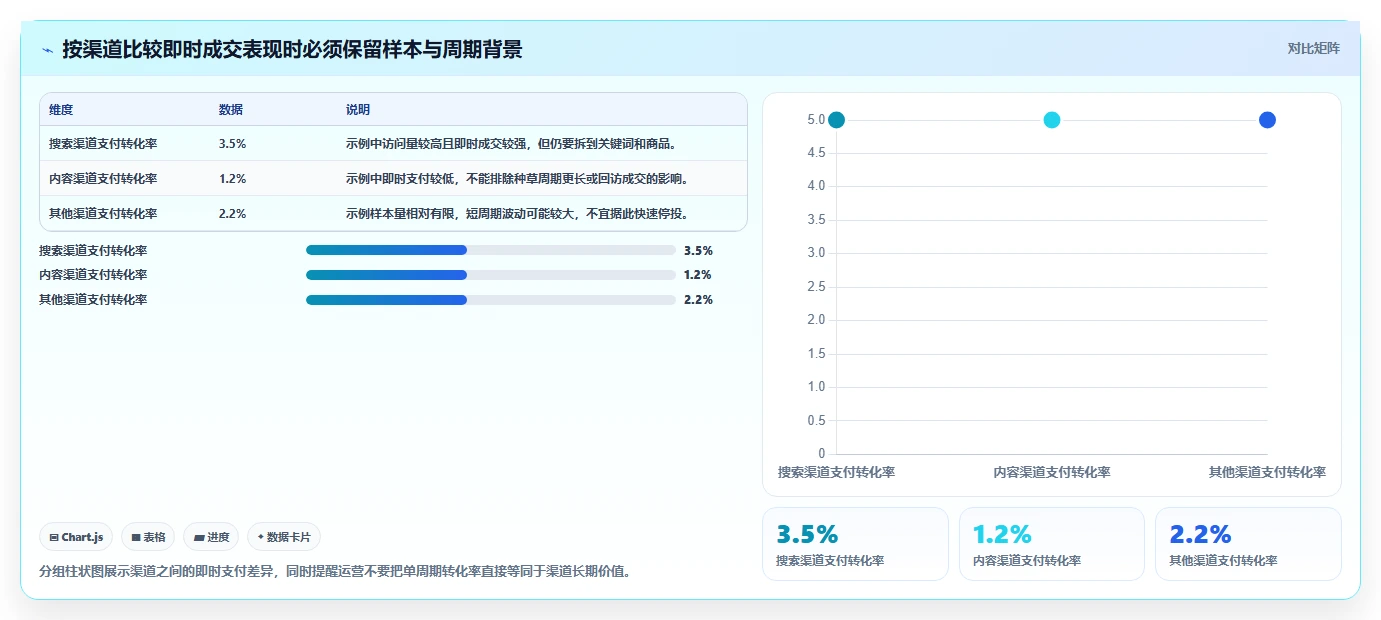The width and height of the screenshot is (1381, 620).
Task: Click the 内容渠道支付转化率 progress row label
Action: pyautogui.click(x=93, y=275)
